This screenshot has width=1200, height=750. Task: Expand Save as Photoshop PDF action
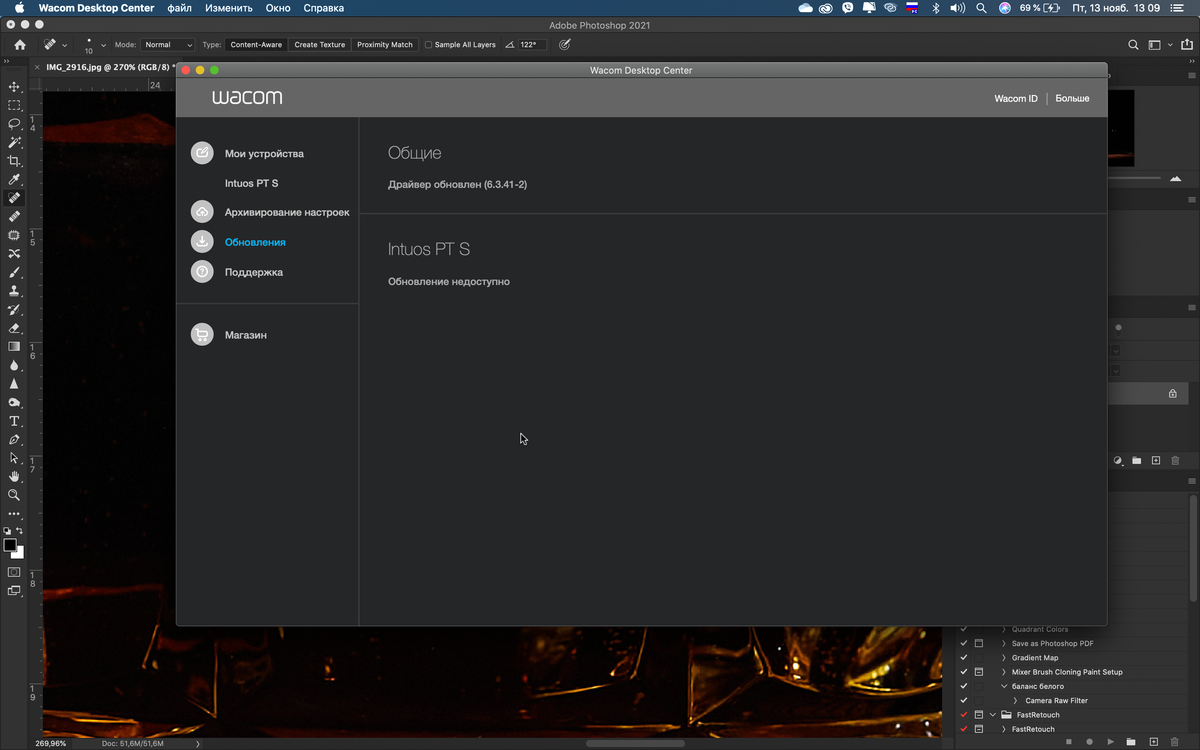pyautogui.click(x=1004, y=644)
